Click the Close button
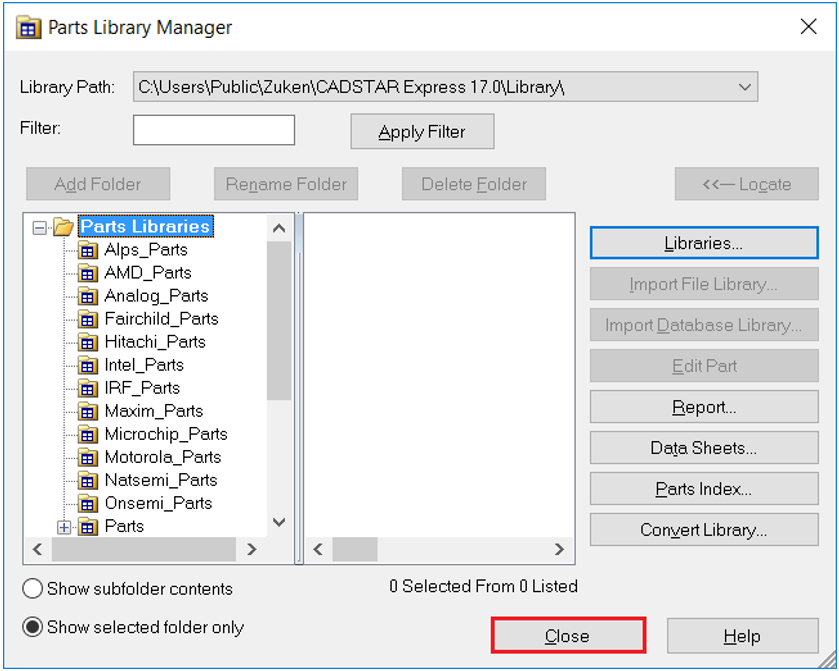 pos(568,636)
